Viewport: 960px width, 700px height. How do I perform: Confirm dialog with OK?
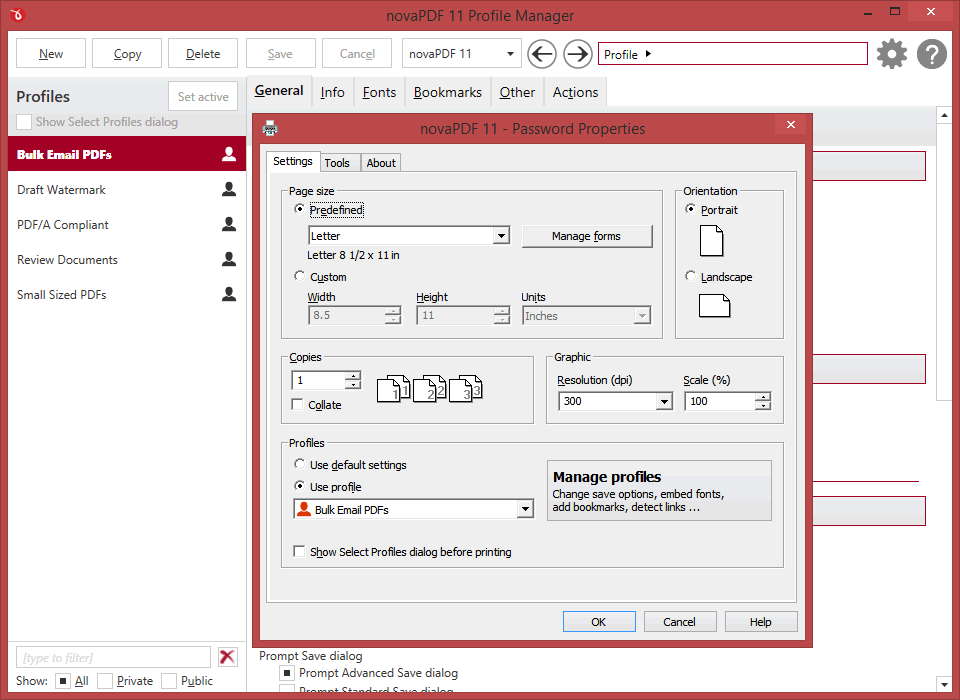(599, 622)
